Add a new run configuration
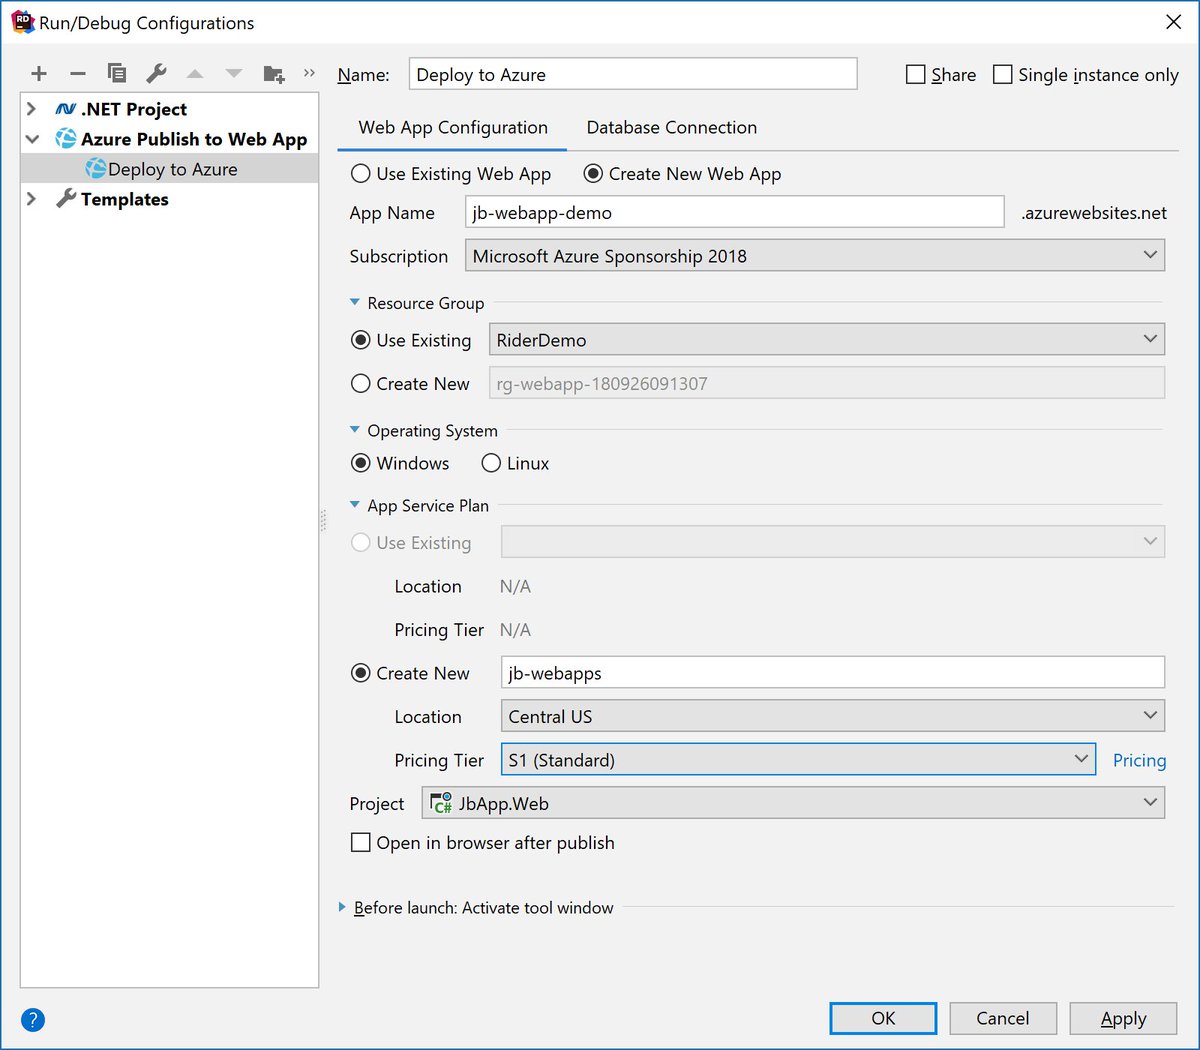1200x1050 pixels. pyautogui.click(x=39, y=73)
